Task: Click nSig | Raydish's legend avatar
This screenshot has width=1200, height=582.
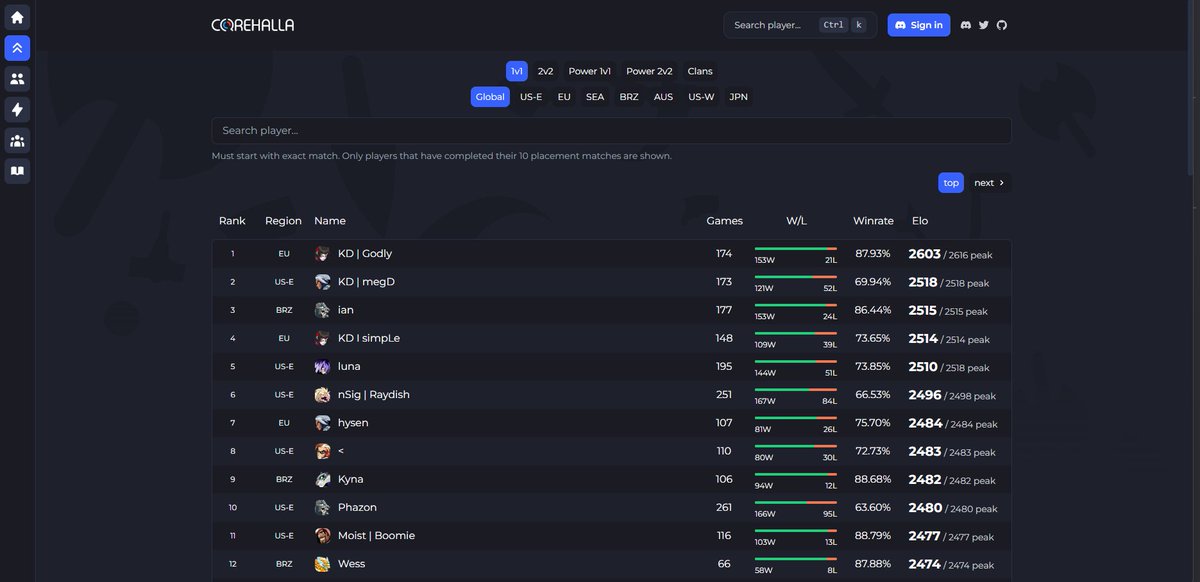Action: pyautogui.click(x=322, y=395)
